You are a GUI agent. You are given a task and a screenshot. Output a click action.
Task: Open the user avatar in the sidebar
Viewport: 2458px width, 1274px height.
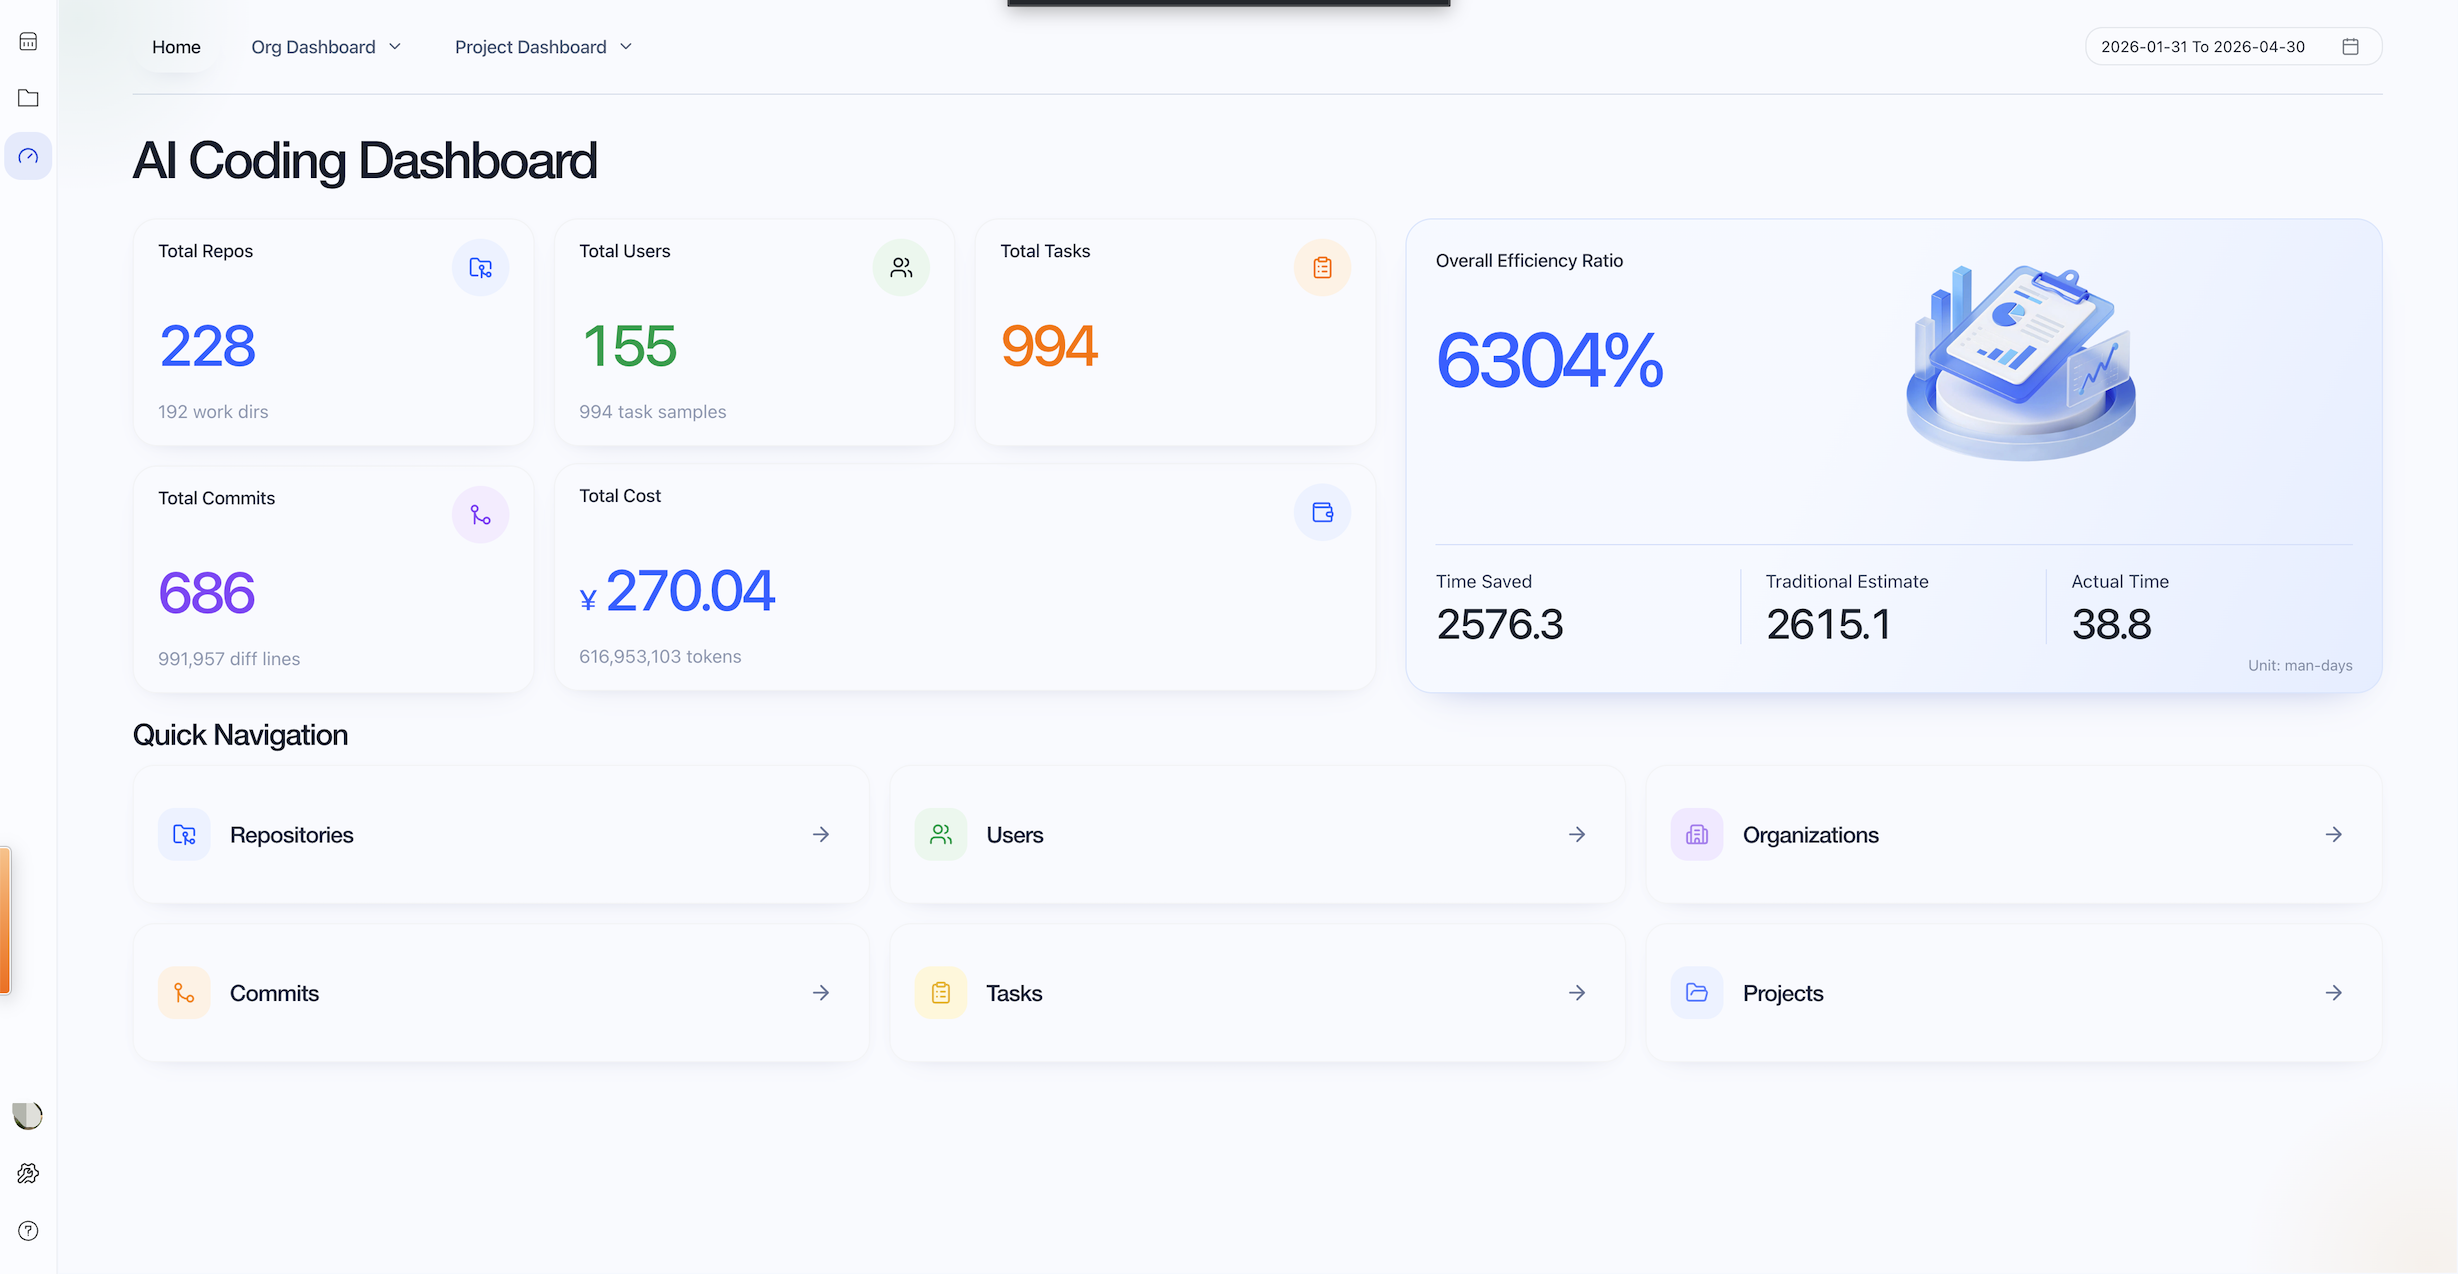(27, 1115)
